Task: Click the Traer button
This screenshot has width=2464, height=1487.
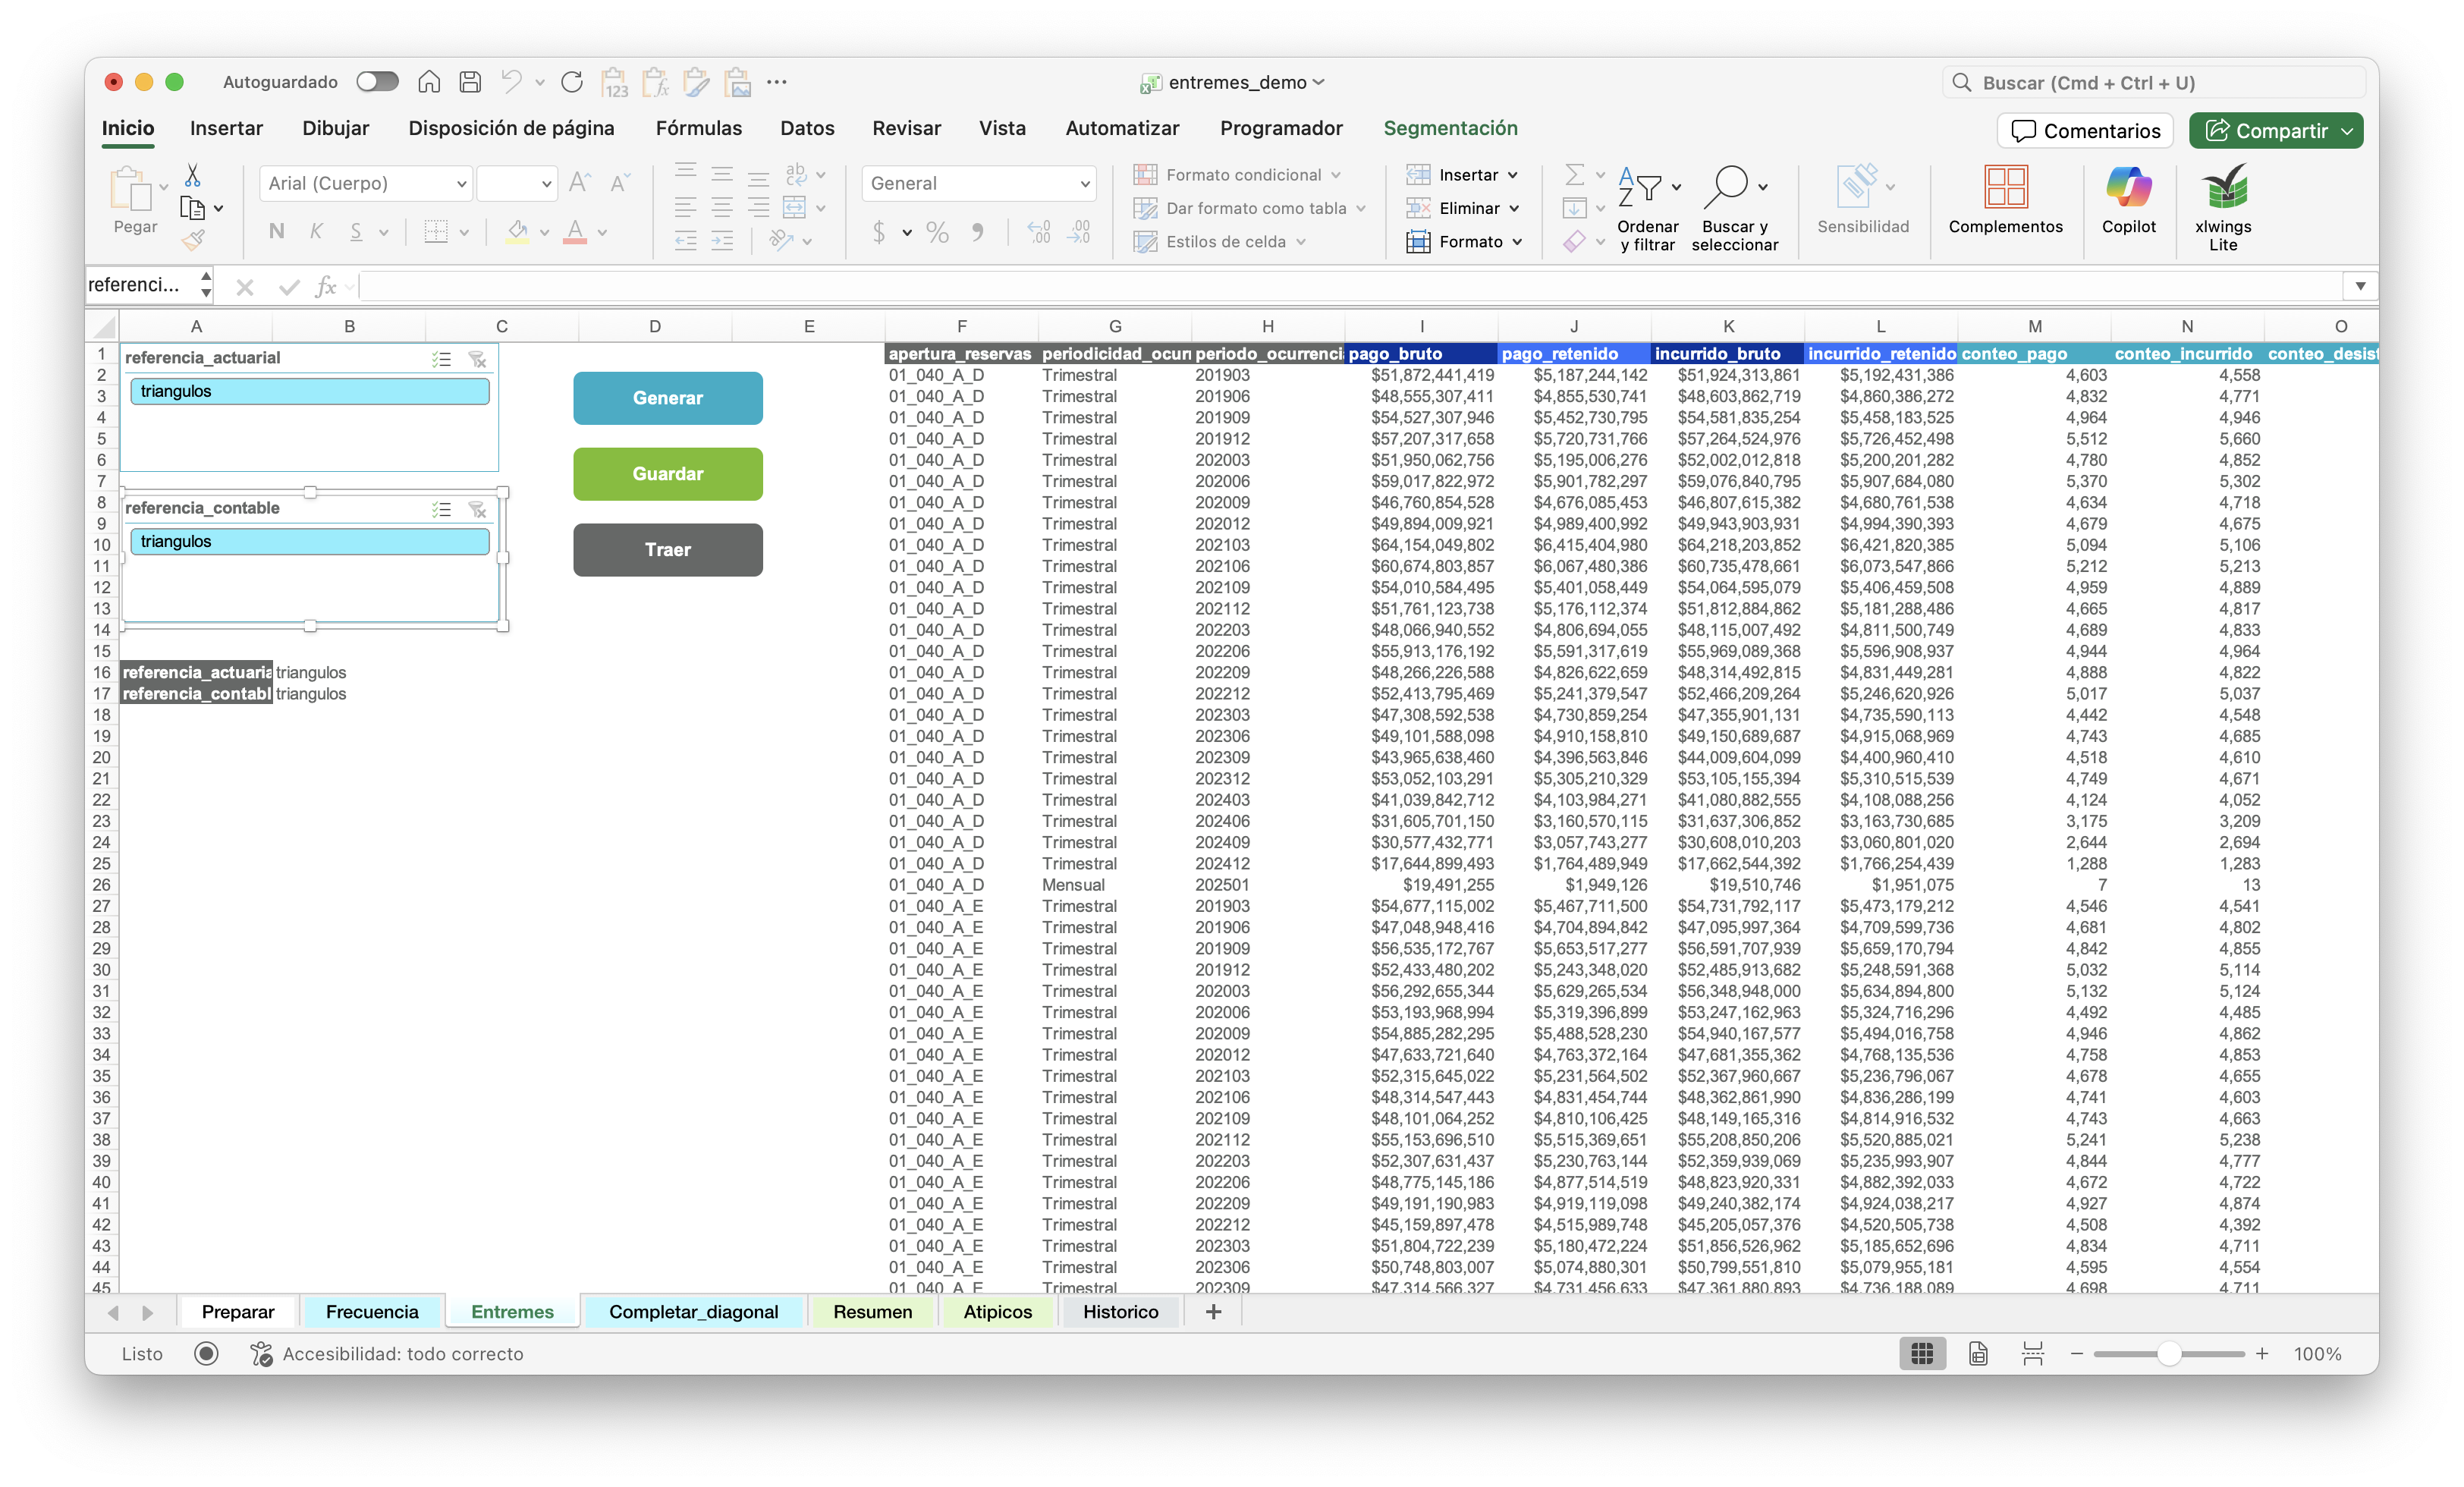Action: click(x=668, y=550)
